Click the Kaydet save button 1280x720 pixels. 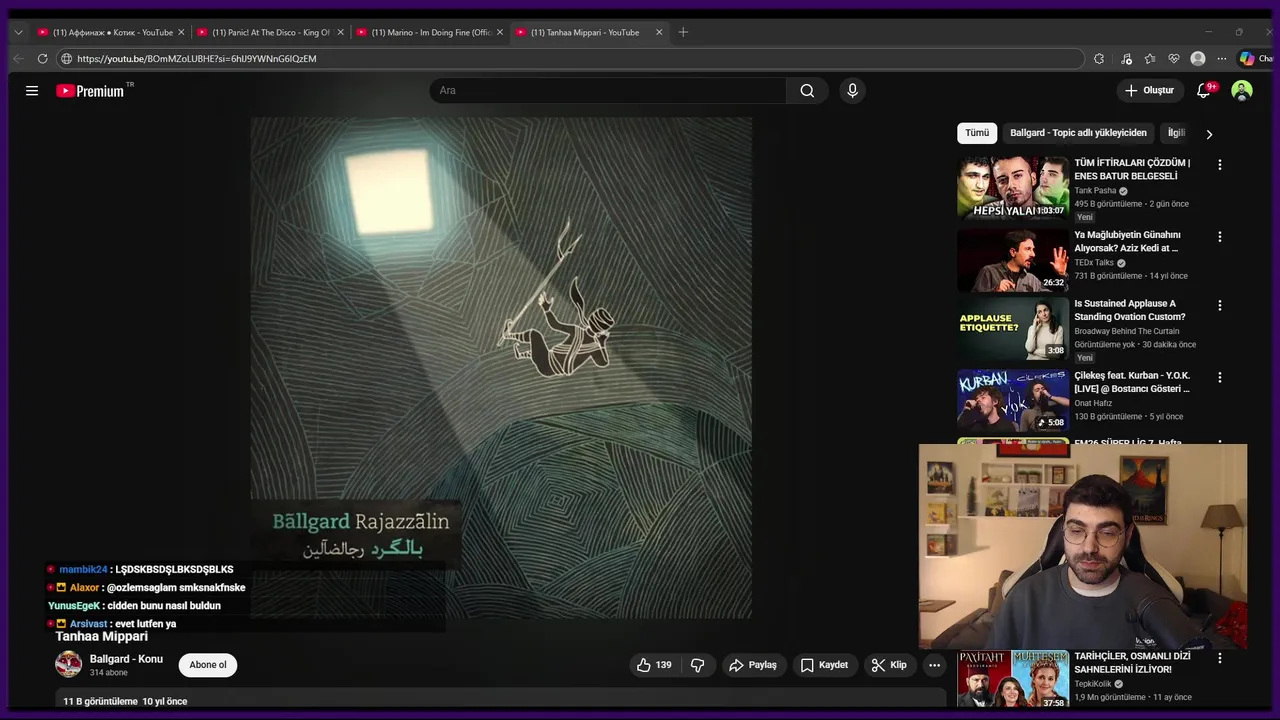click(x=825, y=665)
